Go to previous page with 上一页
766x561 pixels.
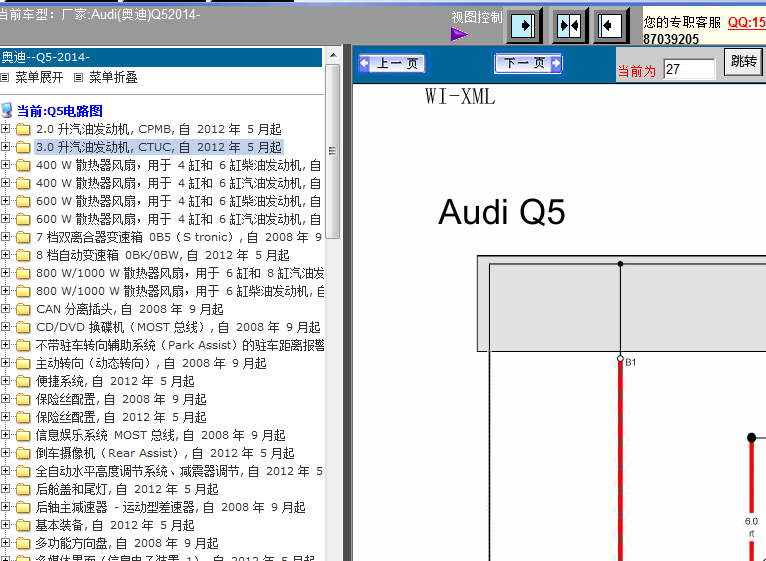pos(392,63)
